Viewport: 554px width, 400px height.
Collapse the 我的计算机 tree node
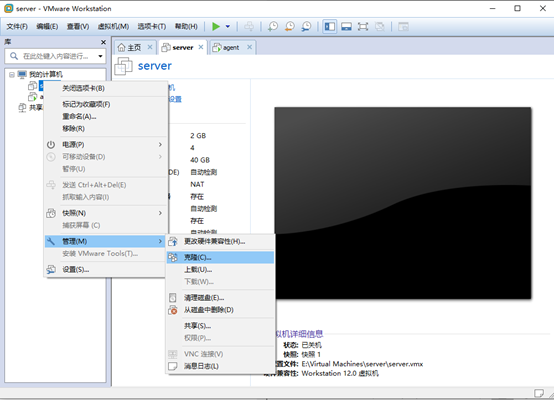[x=12, y=75]
